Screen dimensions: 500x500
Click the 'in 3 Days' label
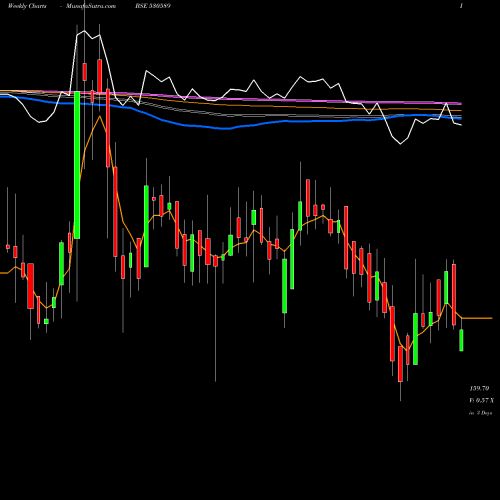tap(480, 413)
